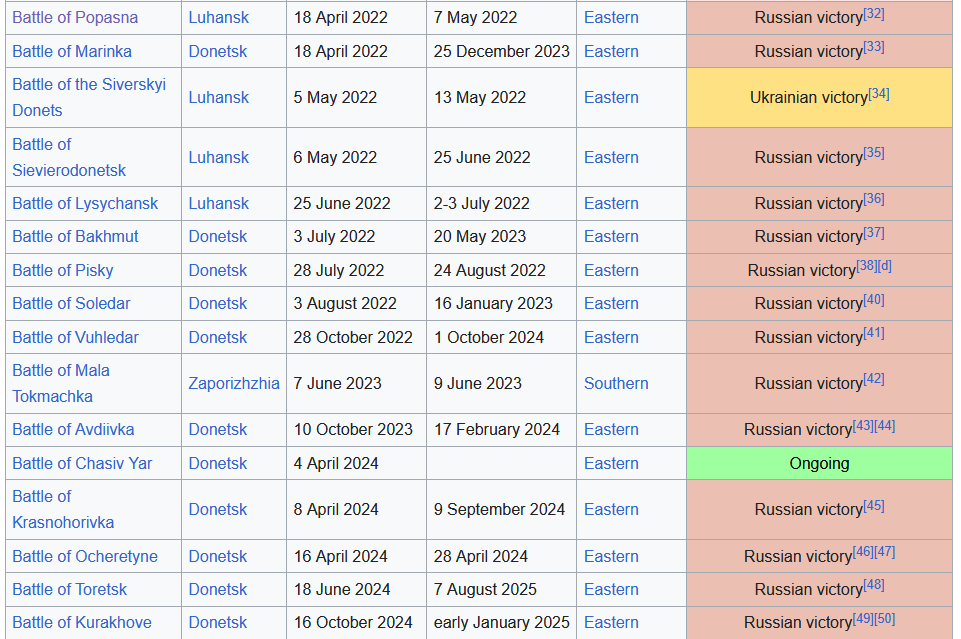This screenshot has height=639, width=961.
Task: Open citation 47 in Ocheretyne result
Action: (x=884, y=552)
